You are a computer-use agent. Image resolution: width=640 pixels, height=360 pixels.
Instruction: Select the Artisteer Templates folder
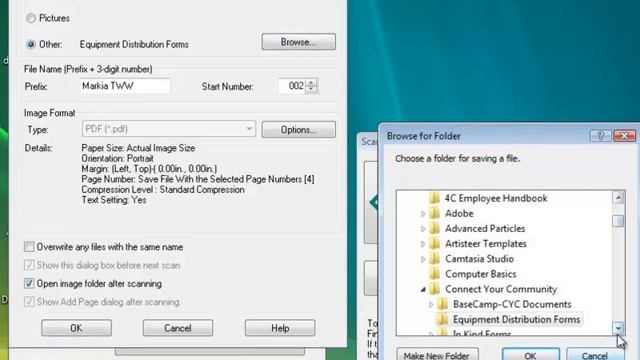(x=486, y=244)
